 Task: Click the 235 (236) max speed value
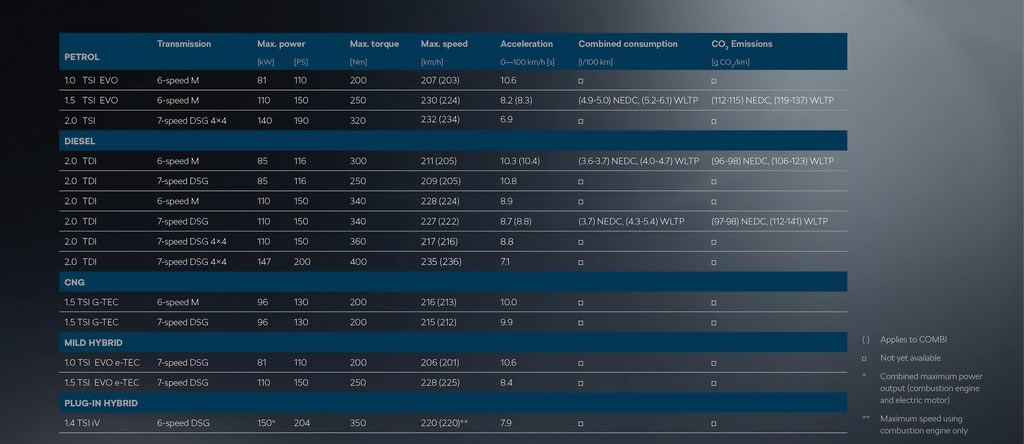(441, 261)
